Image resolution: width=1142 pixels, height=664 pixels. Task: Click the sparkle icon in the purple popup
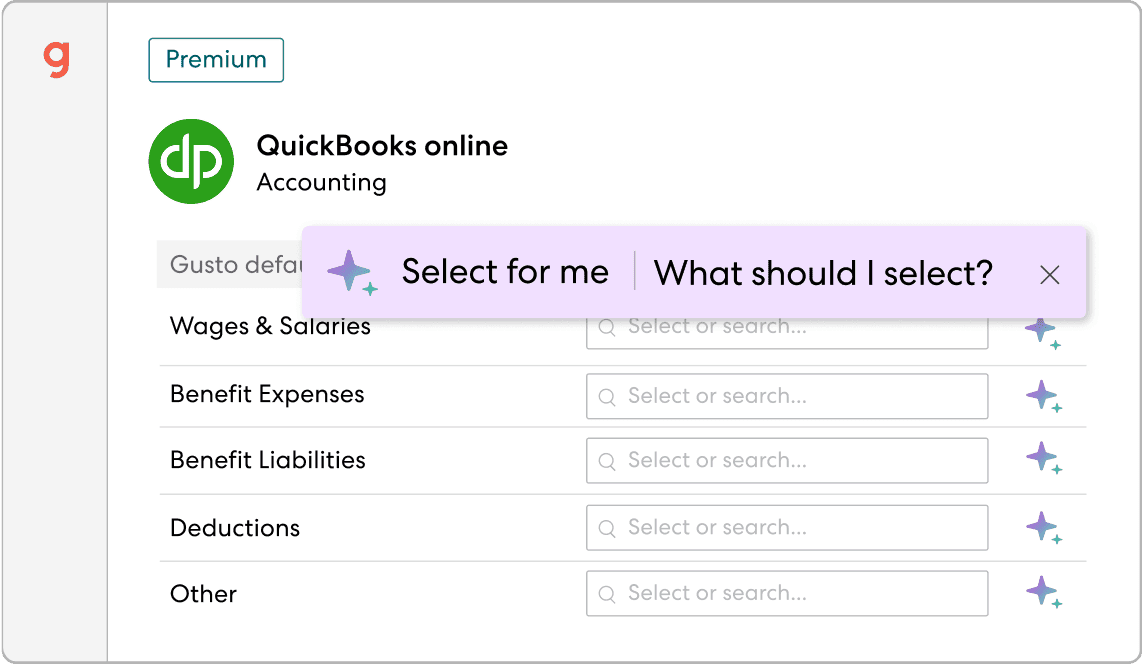[352, 272]
